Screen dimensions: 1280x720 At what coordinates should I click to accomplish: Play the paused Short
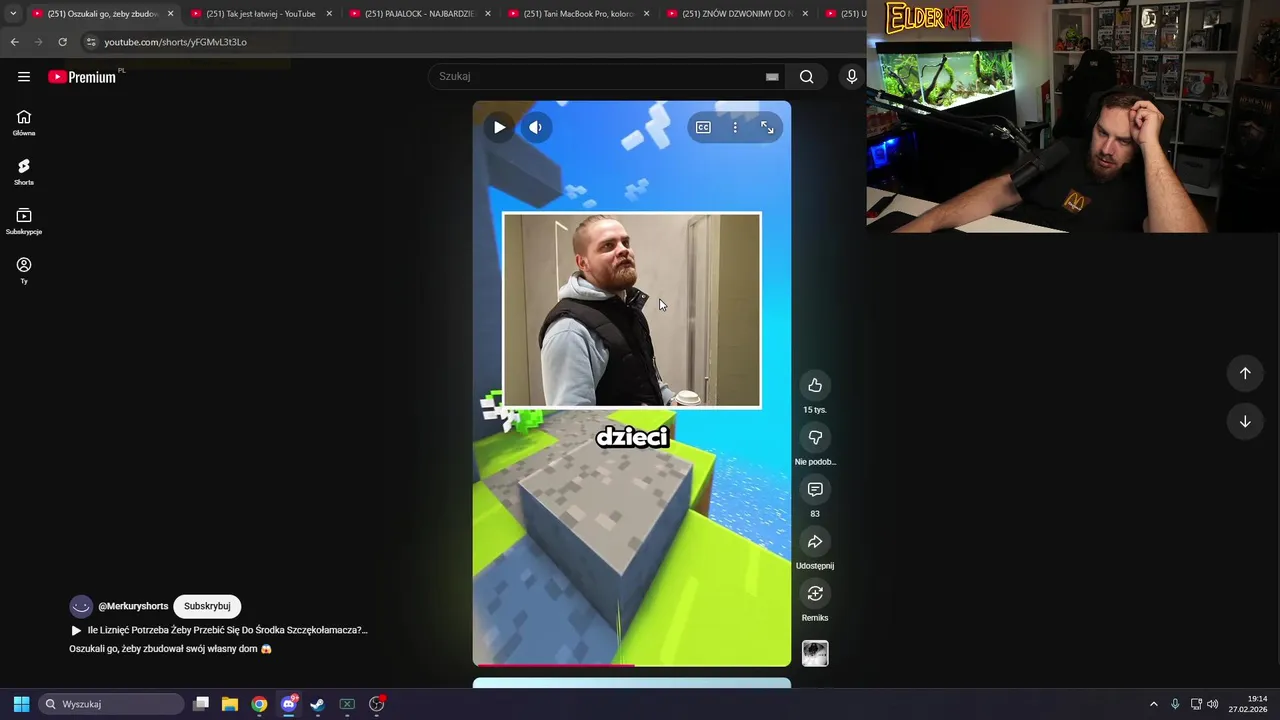(x=499, y=127)
